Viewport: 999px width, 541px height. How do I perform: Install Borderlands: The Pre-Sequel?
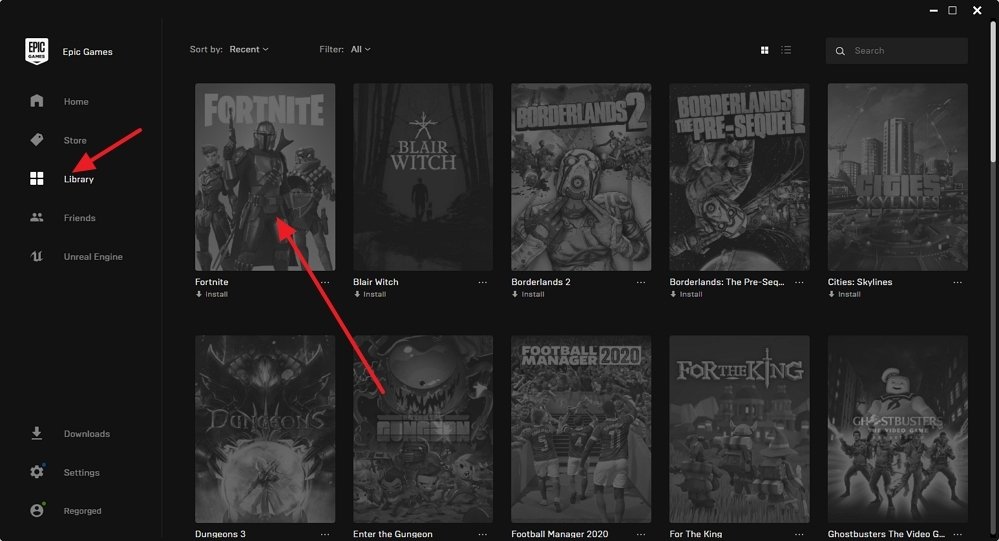click(x=686, y=294)
